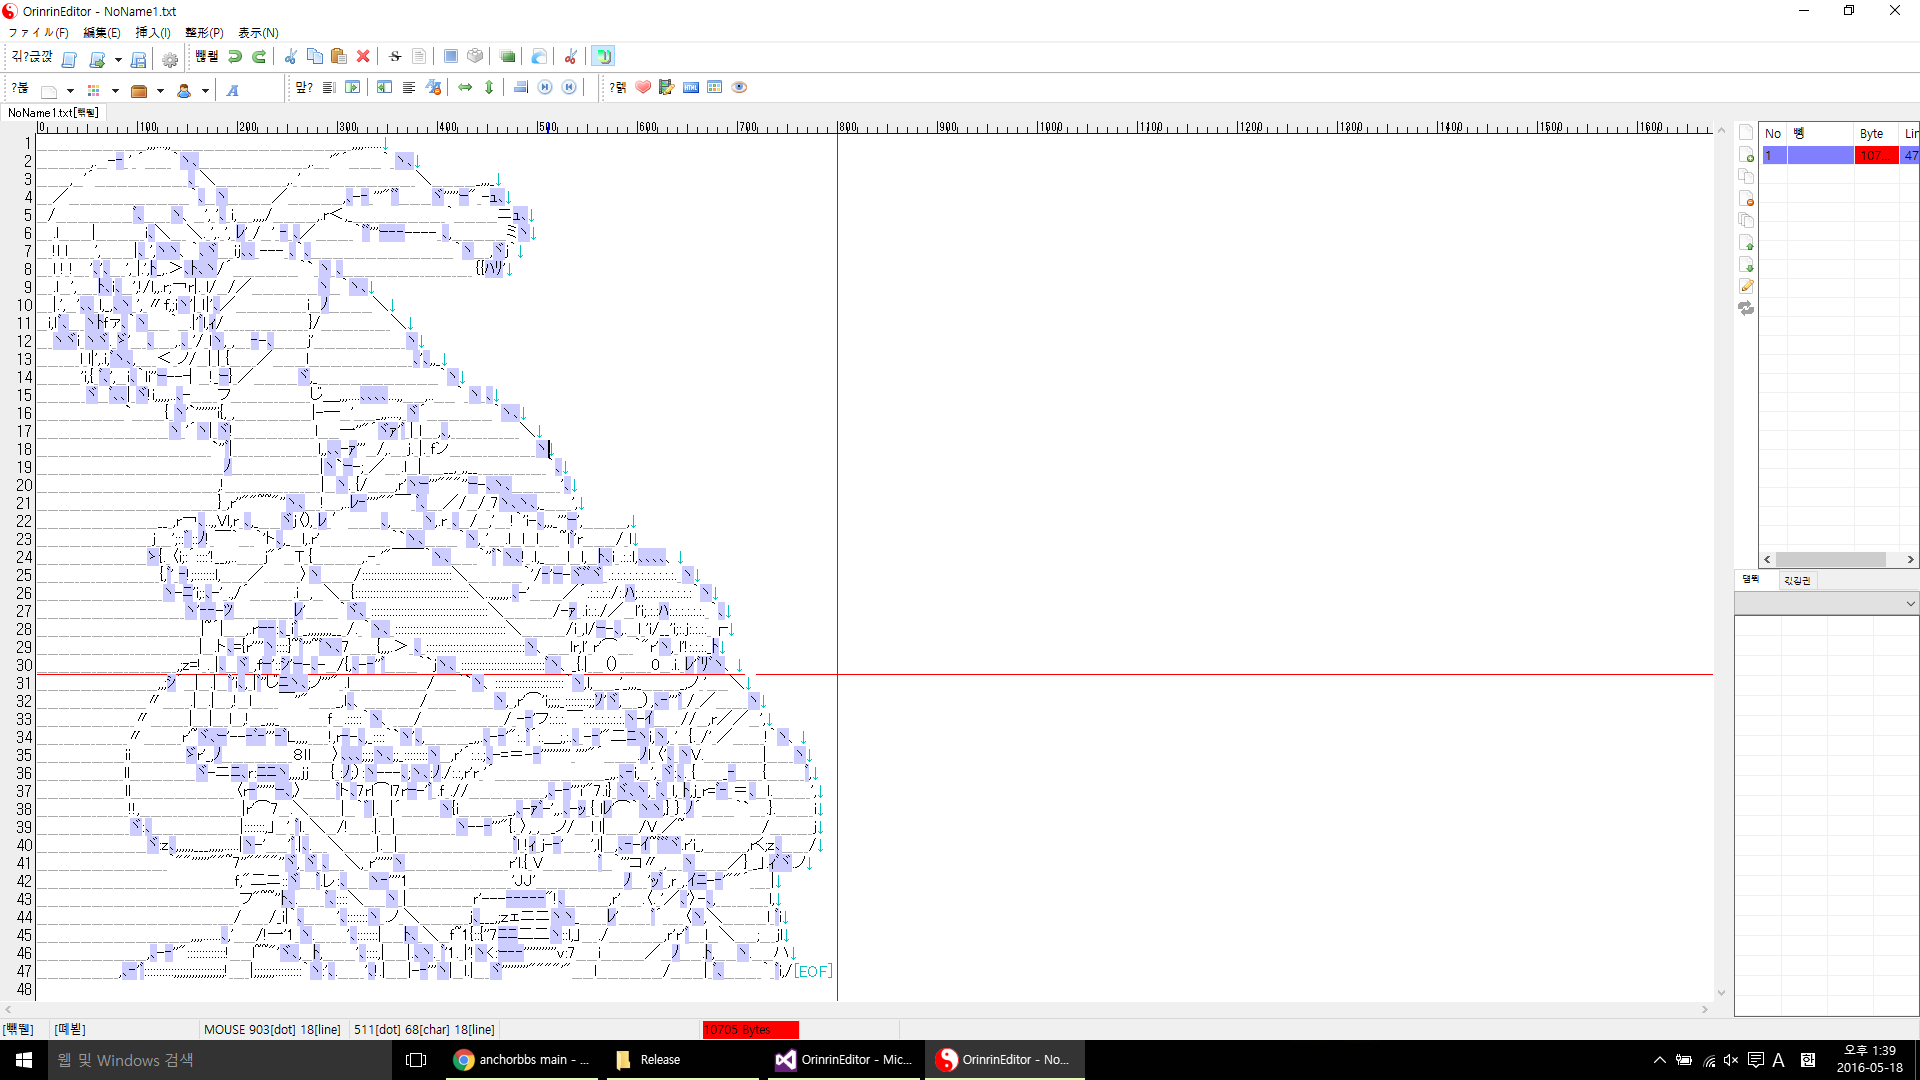Open dropdown arrow next to person icon

[205, 91]
